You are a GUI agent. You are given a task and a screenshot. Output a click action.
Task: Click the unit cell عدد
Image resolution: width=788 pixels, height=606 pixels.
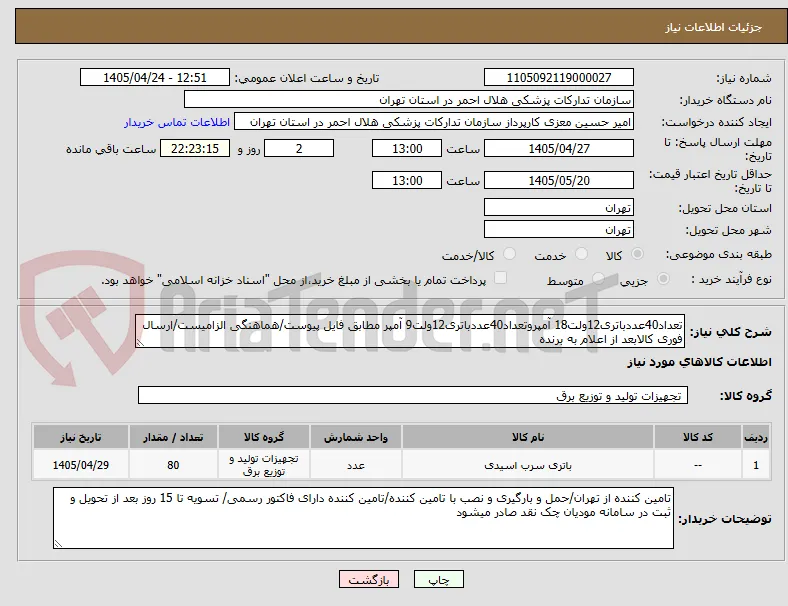point(356,465)
